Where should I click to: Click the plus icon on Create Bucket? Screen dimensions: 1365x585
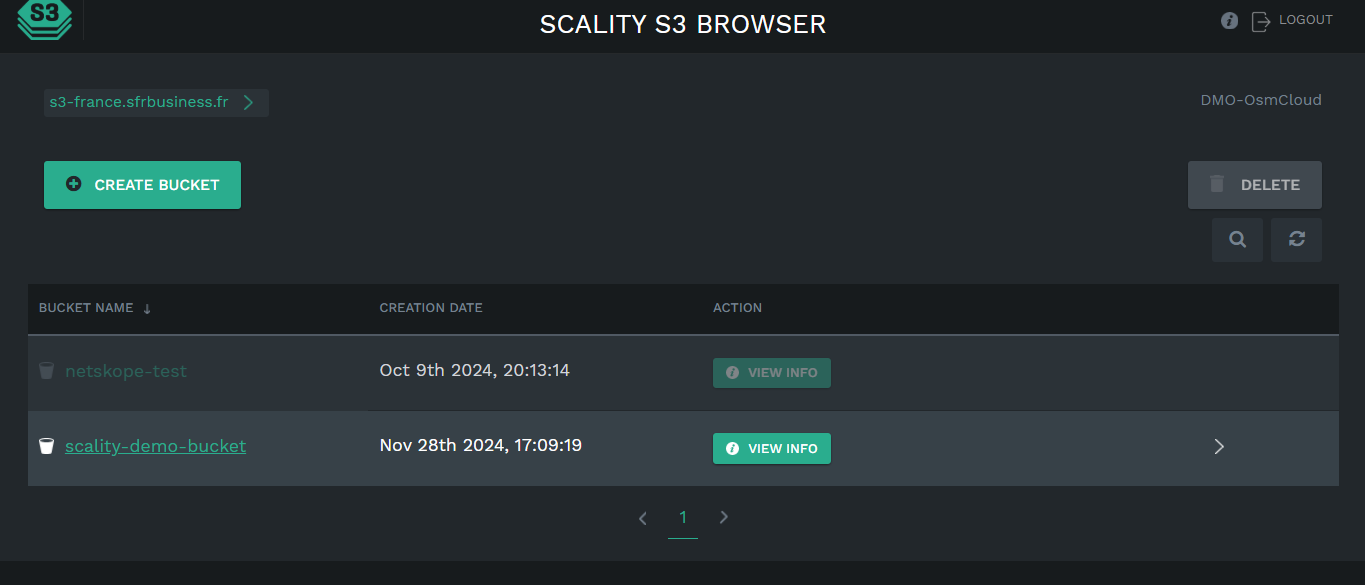coord(73,184)
